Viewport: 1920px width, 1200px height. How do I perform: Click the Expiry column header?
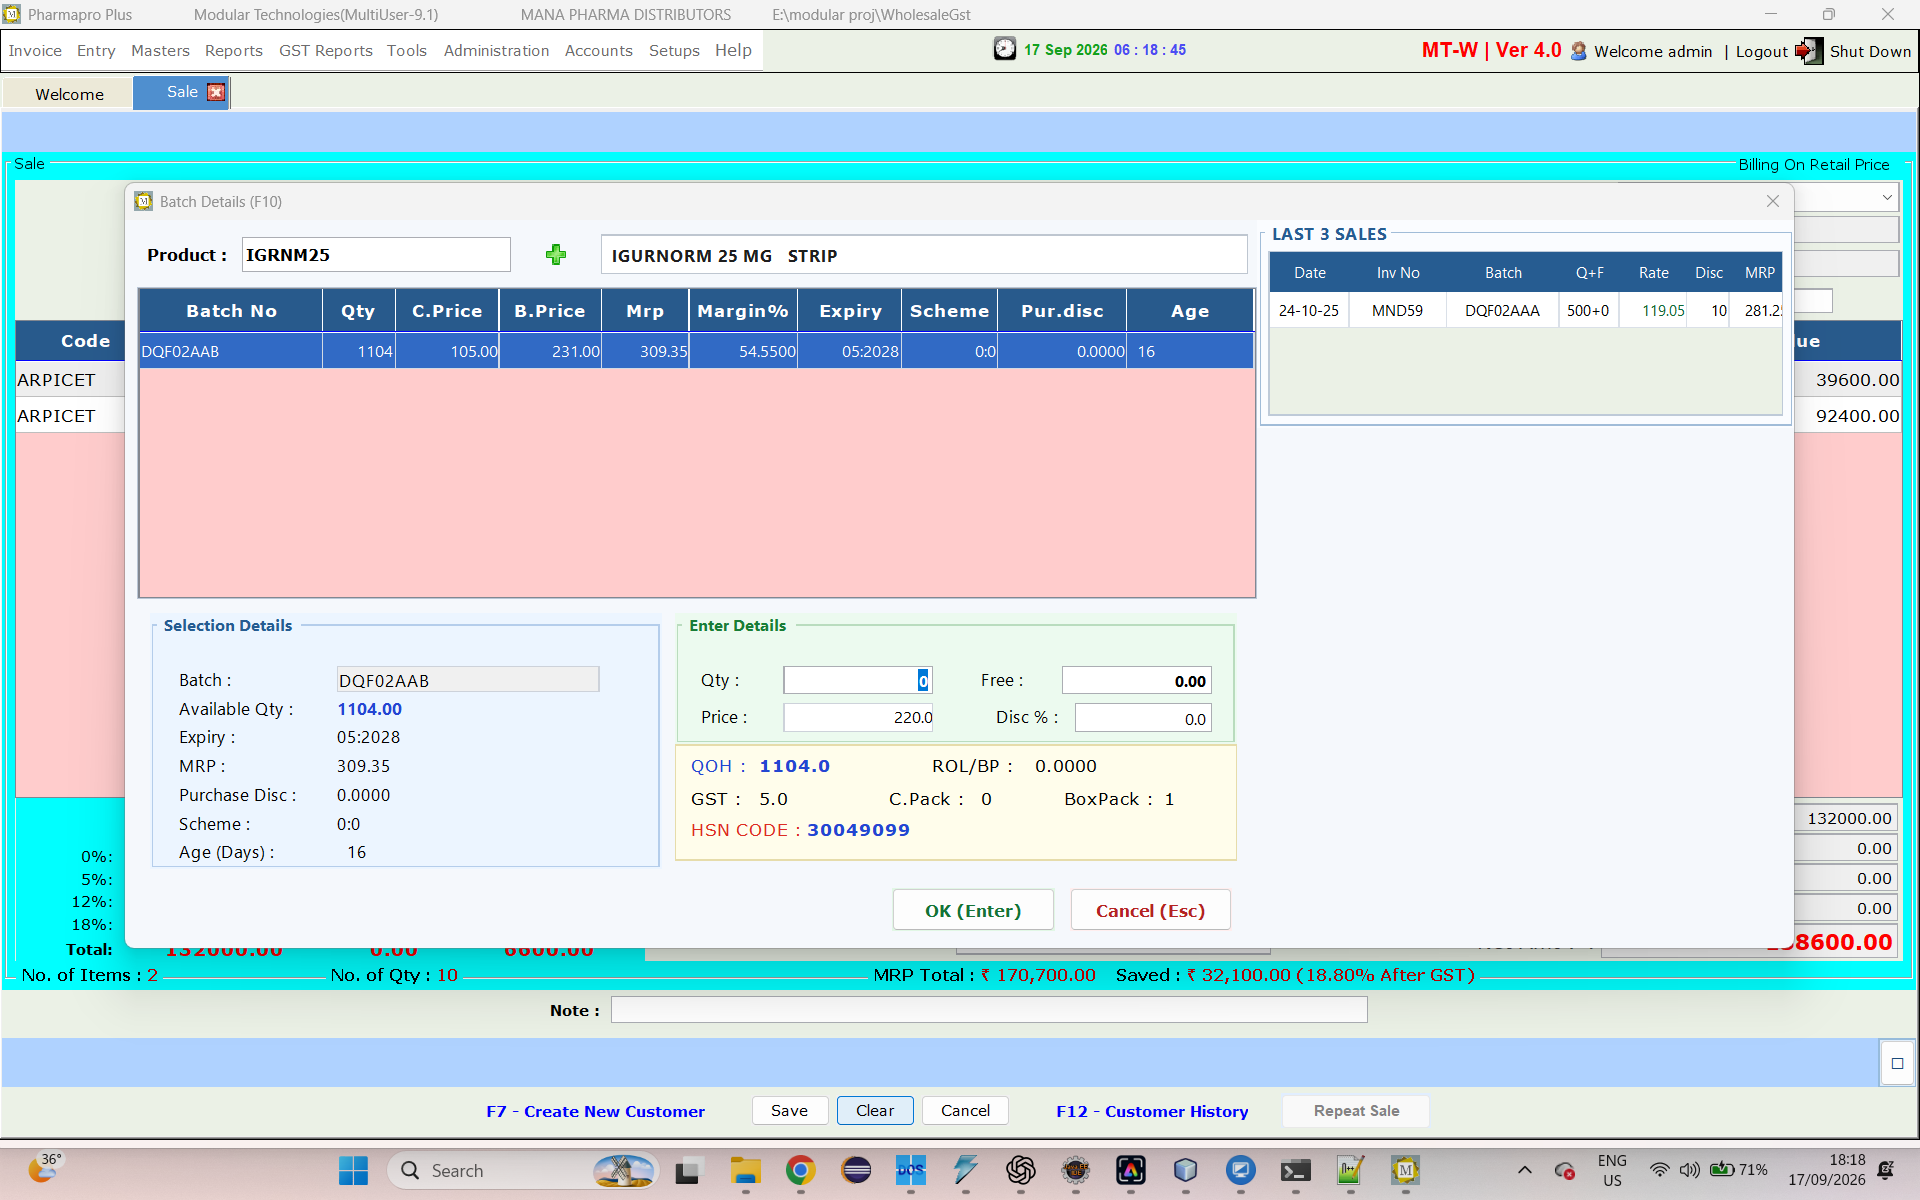tap(850, 311)
